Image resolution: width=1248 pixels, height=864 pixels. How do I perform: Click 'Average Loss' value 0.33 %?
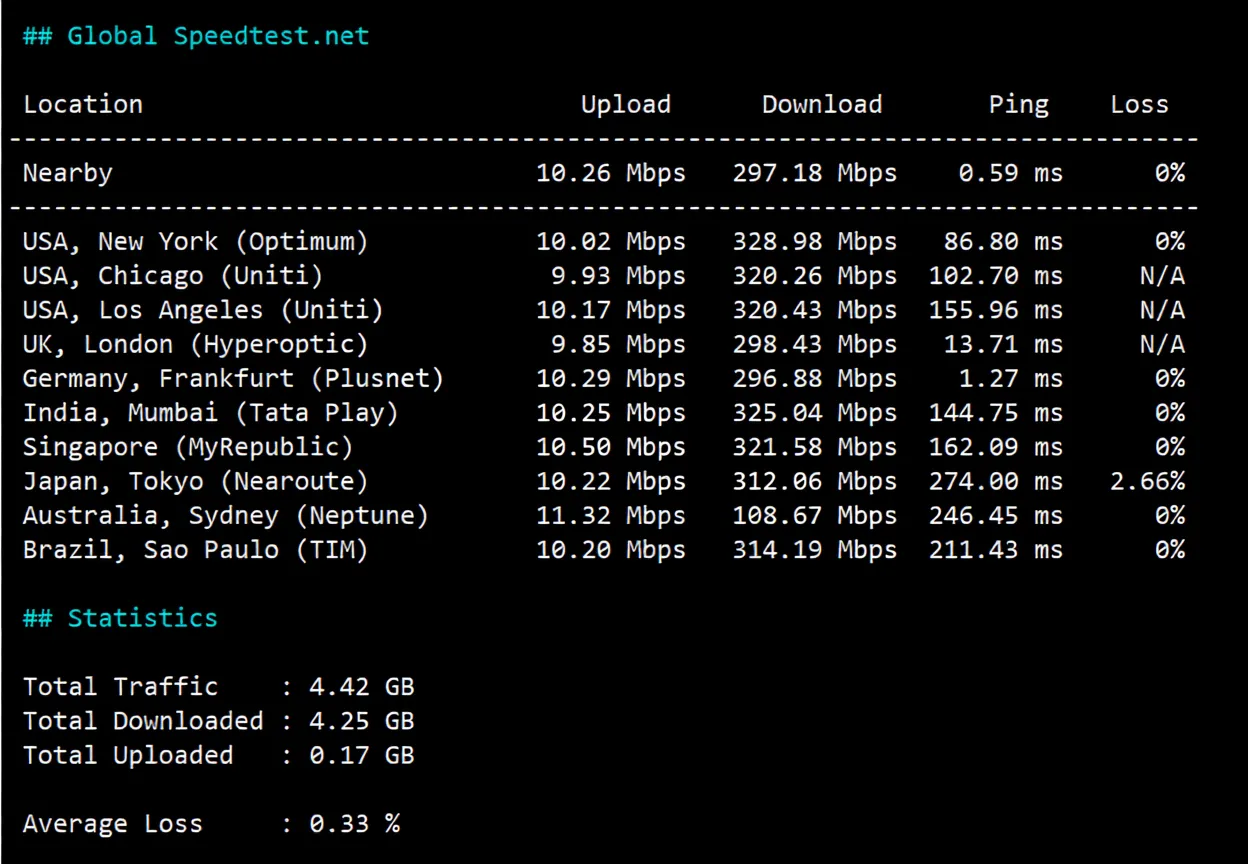[354, 823]
